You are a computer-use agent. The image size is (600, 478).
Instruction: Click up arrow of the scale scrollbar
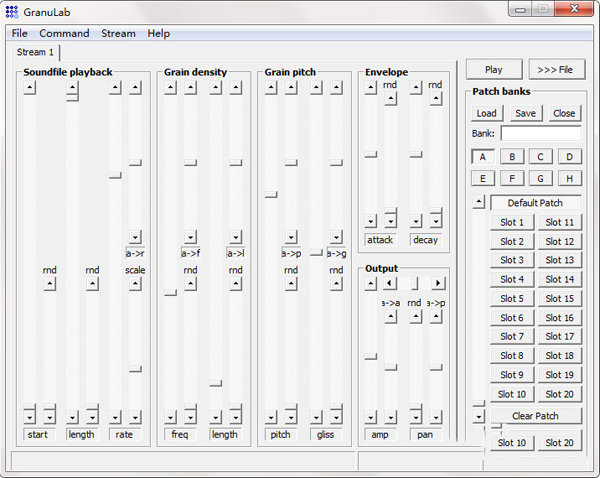(135, 284)
